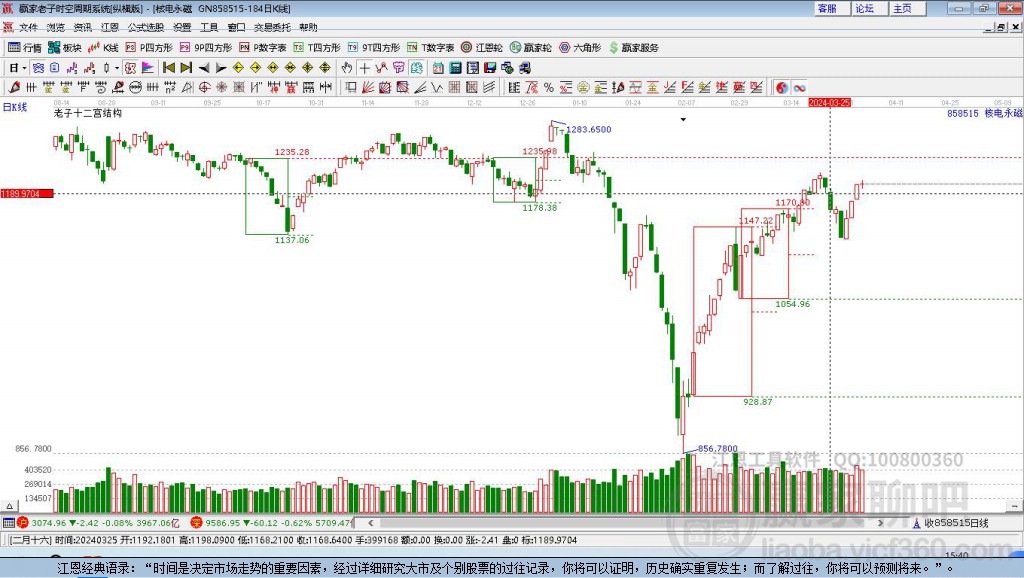
Task: Open the 行情 quotes view
Action: (x=25, y=48)
